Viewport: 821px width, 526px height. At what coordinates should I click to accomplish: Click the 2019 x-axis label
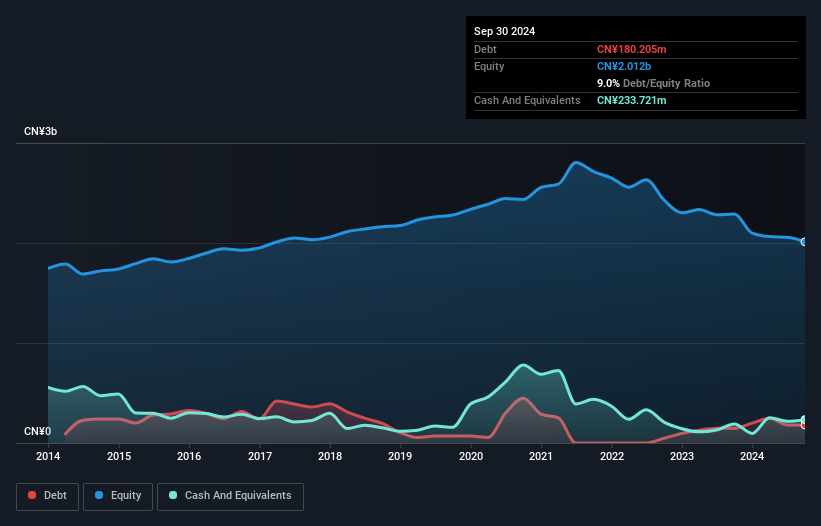(x=400, y=456)
